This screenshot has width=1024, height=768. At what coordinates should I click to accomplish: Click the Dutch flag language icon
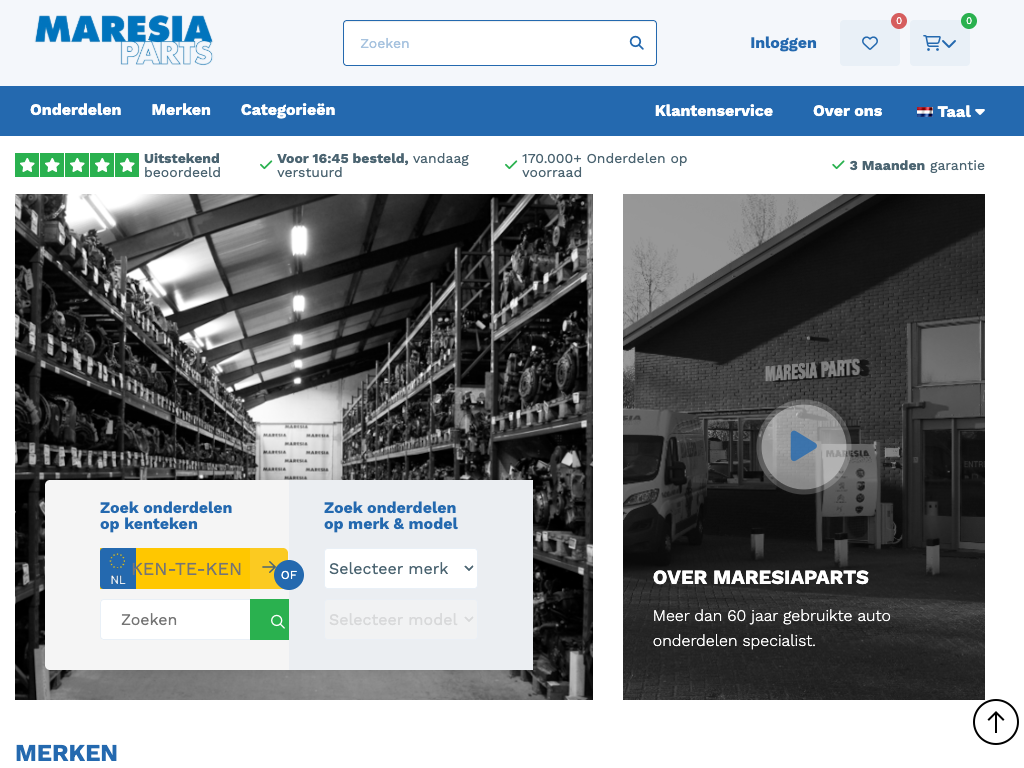point(925,112)
